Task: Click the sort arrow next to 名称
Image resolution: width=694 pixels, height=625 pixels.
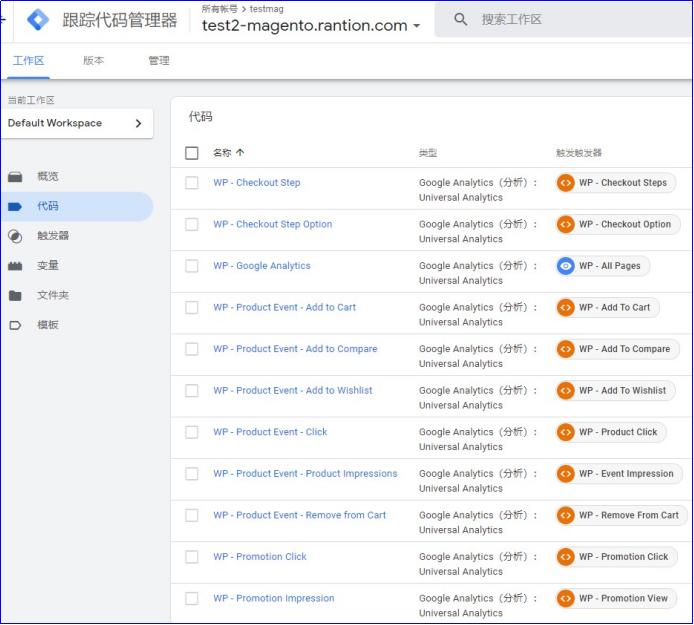Action: tap(240, 153)
